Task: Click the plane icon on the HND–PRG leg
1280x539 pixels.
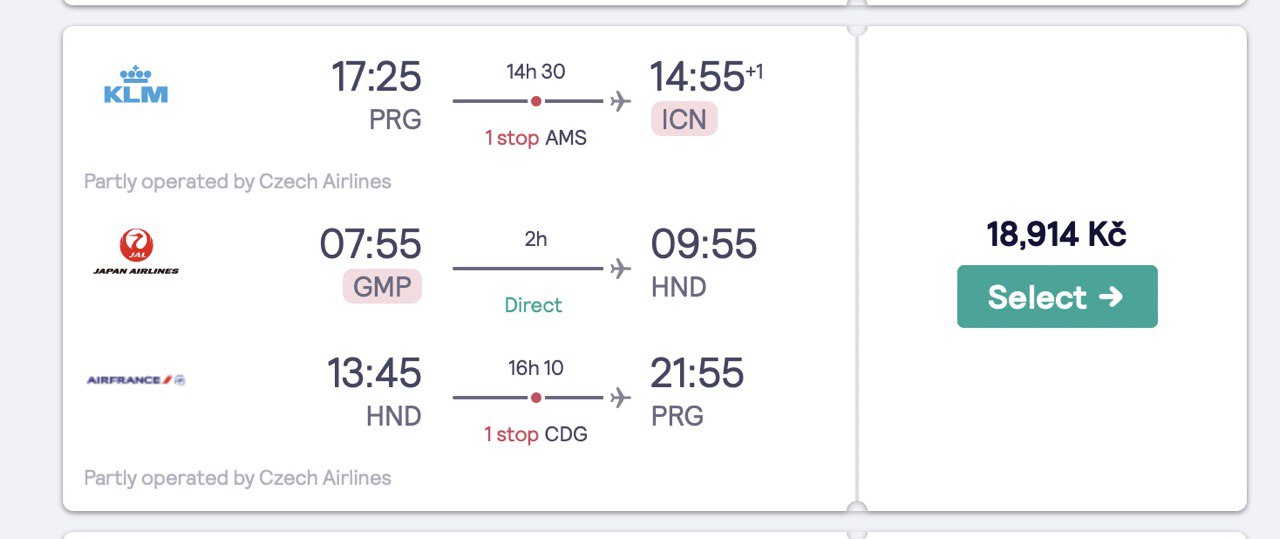Action: coord(621,397)
